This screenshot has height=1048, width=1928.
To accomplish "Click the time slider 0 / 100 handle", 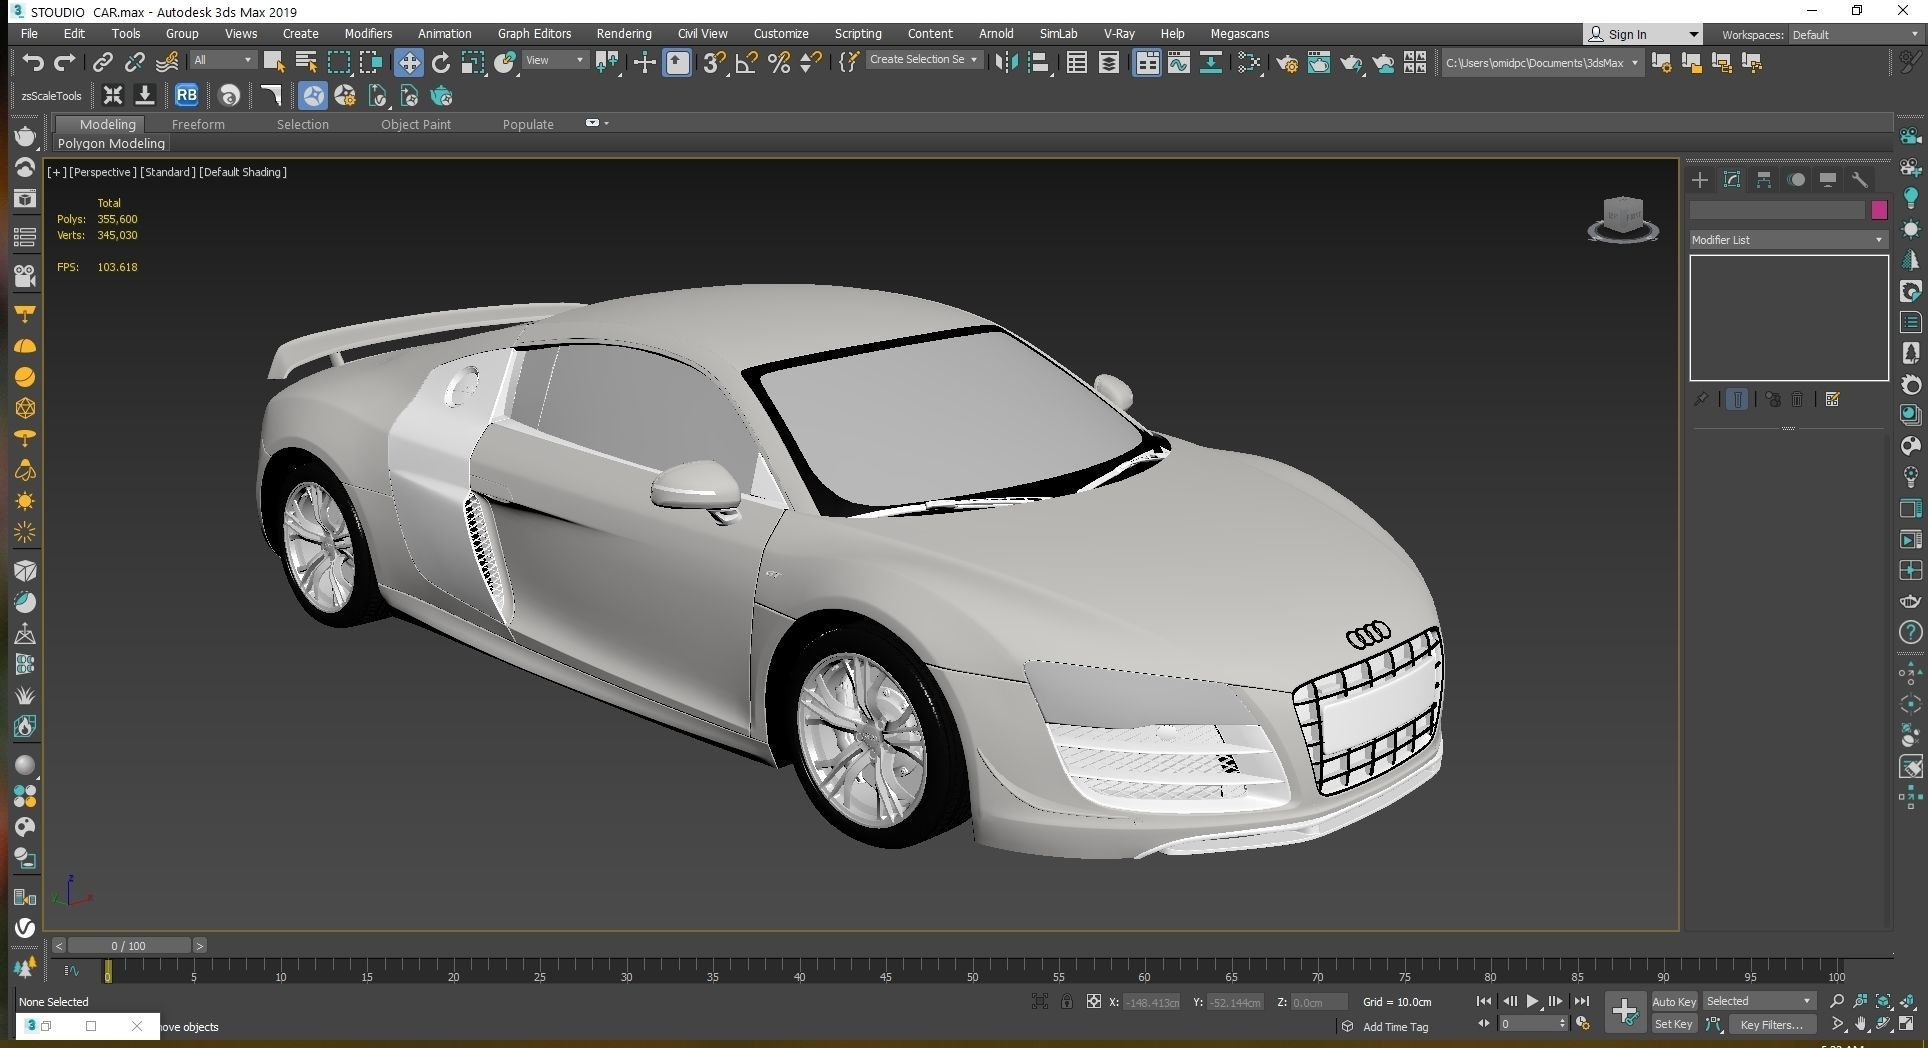I will 129,945.
